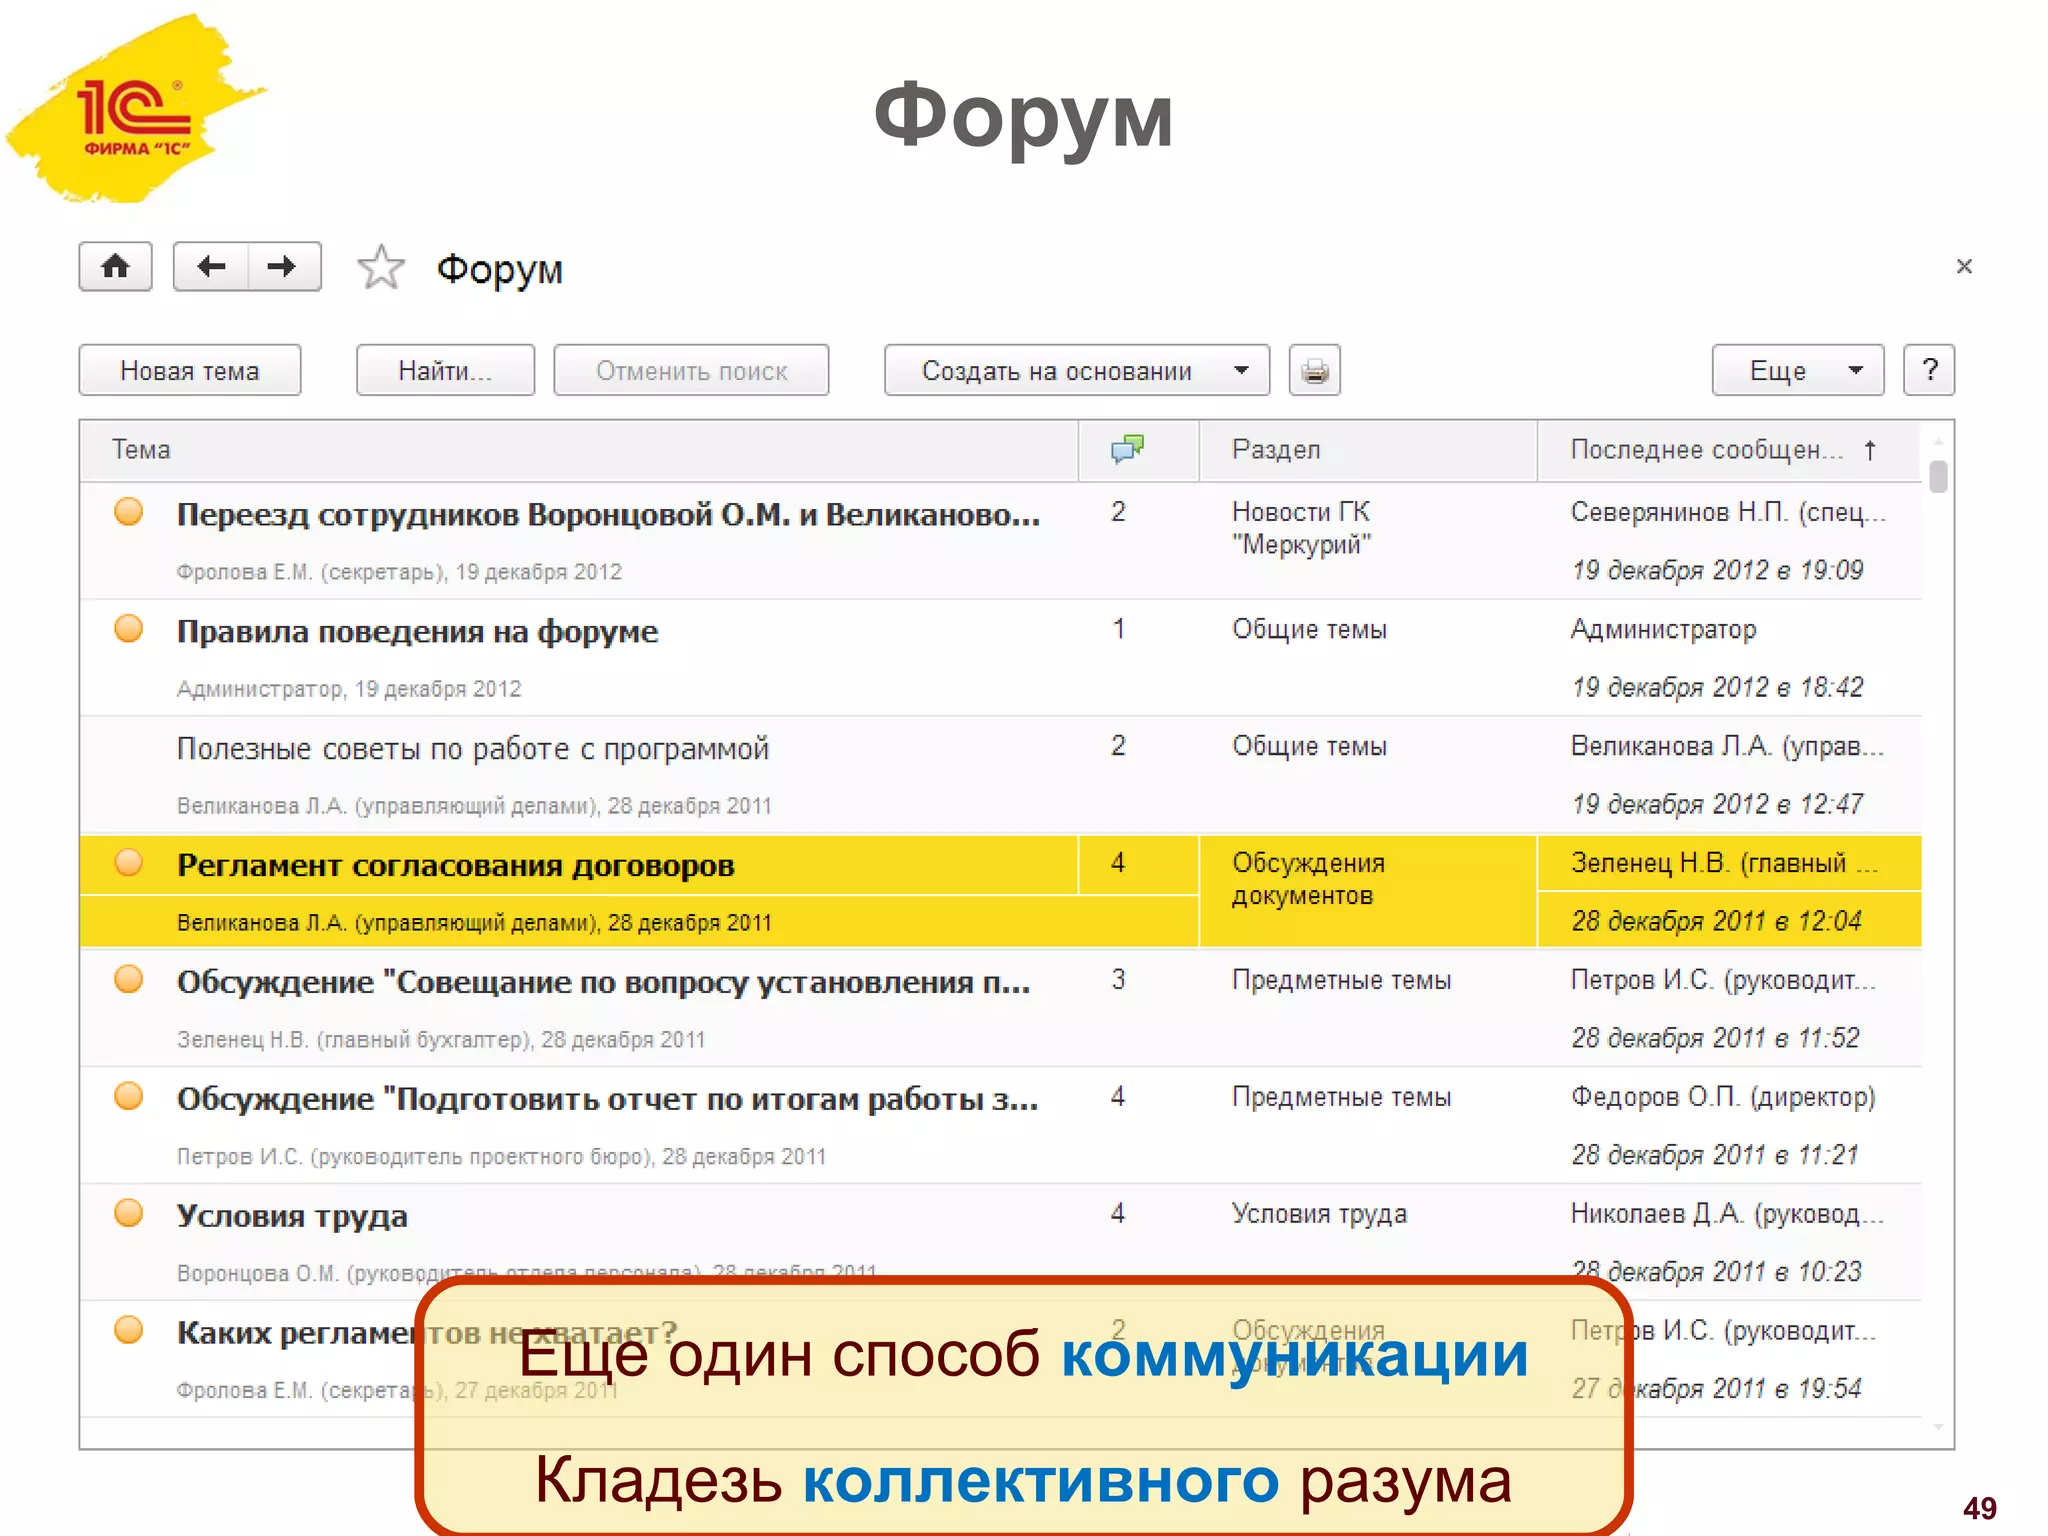
Task: Click Николаев Д.А. last message author
Action: (1726, 1214)
